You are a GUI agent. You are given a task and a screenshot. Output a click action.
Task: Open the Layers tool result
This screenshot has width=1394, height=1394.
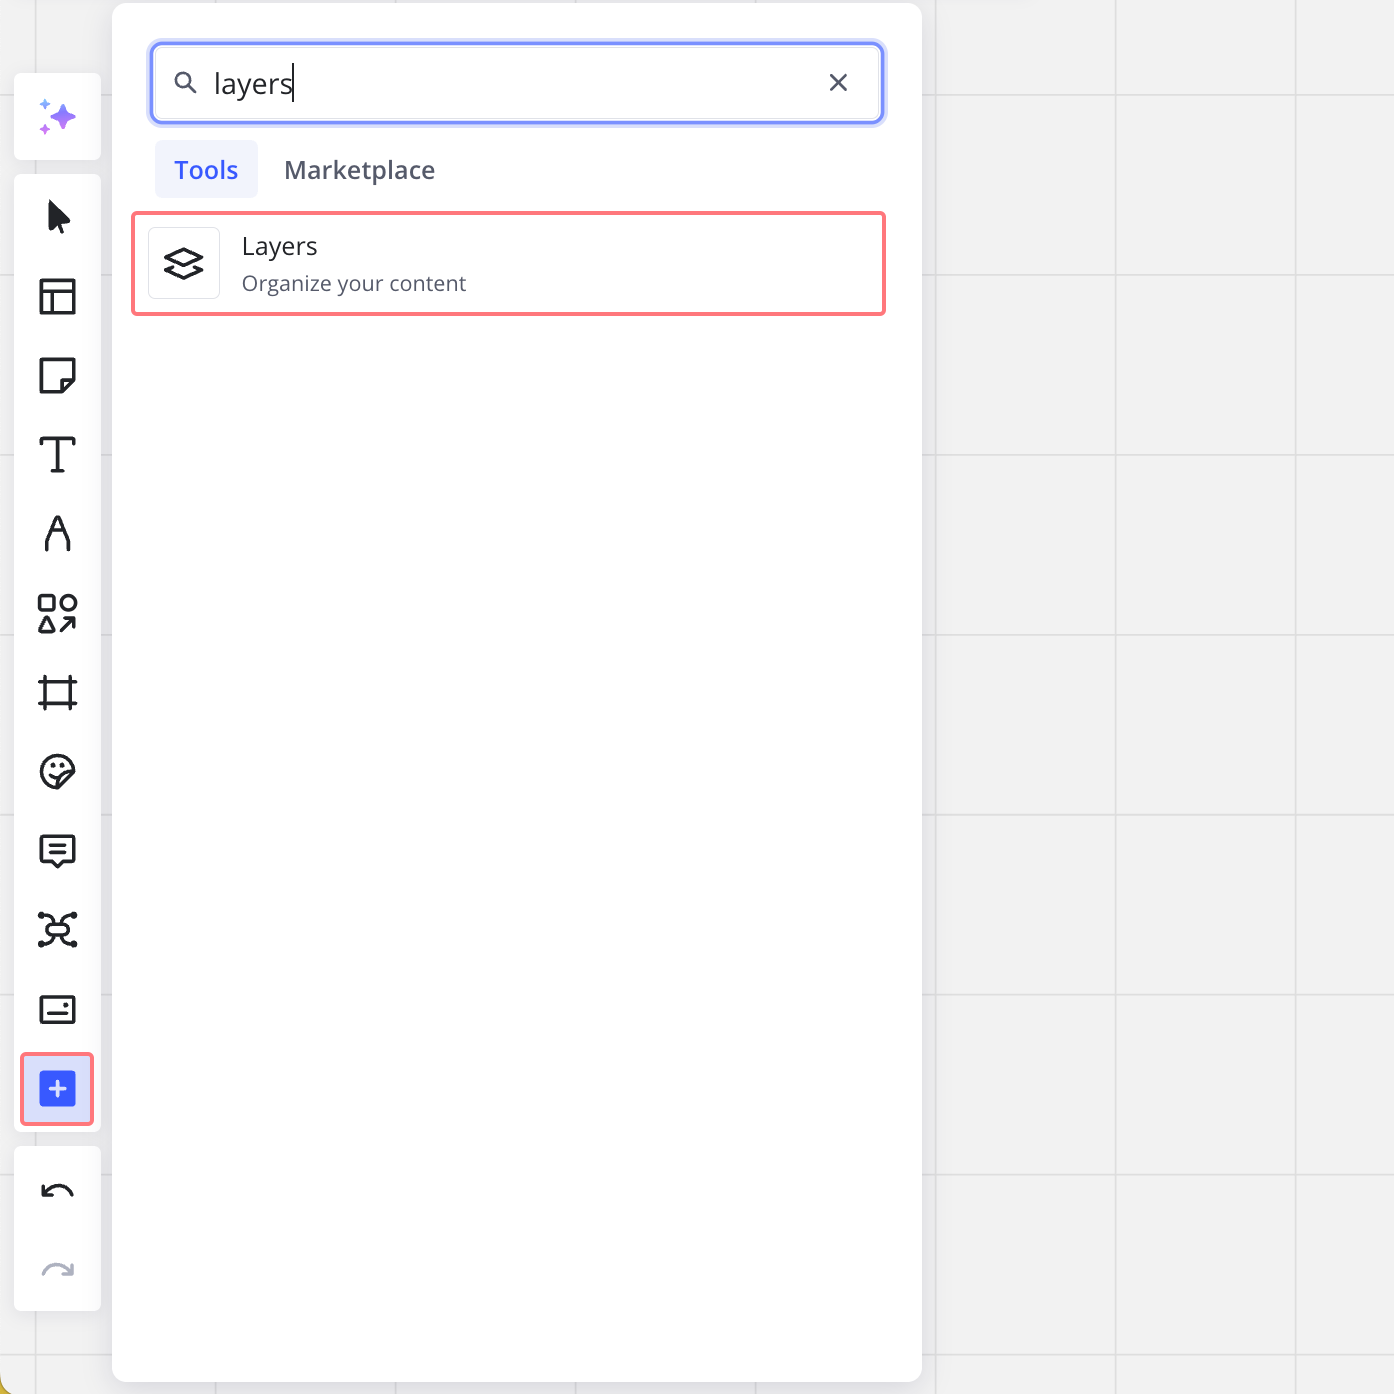click(508, 264)
